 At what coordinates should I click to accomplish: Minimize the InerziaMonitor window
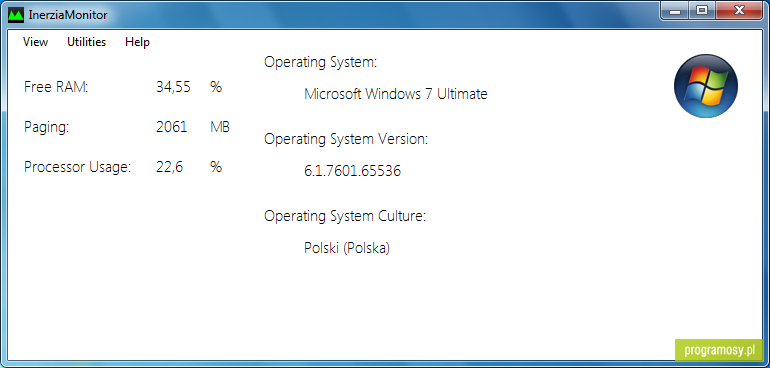pos(675,11)
